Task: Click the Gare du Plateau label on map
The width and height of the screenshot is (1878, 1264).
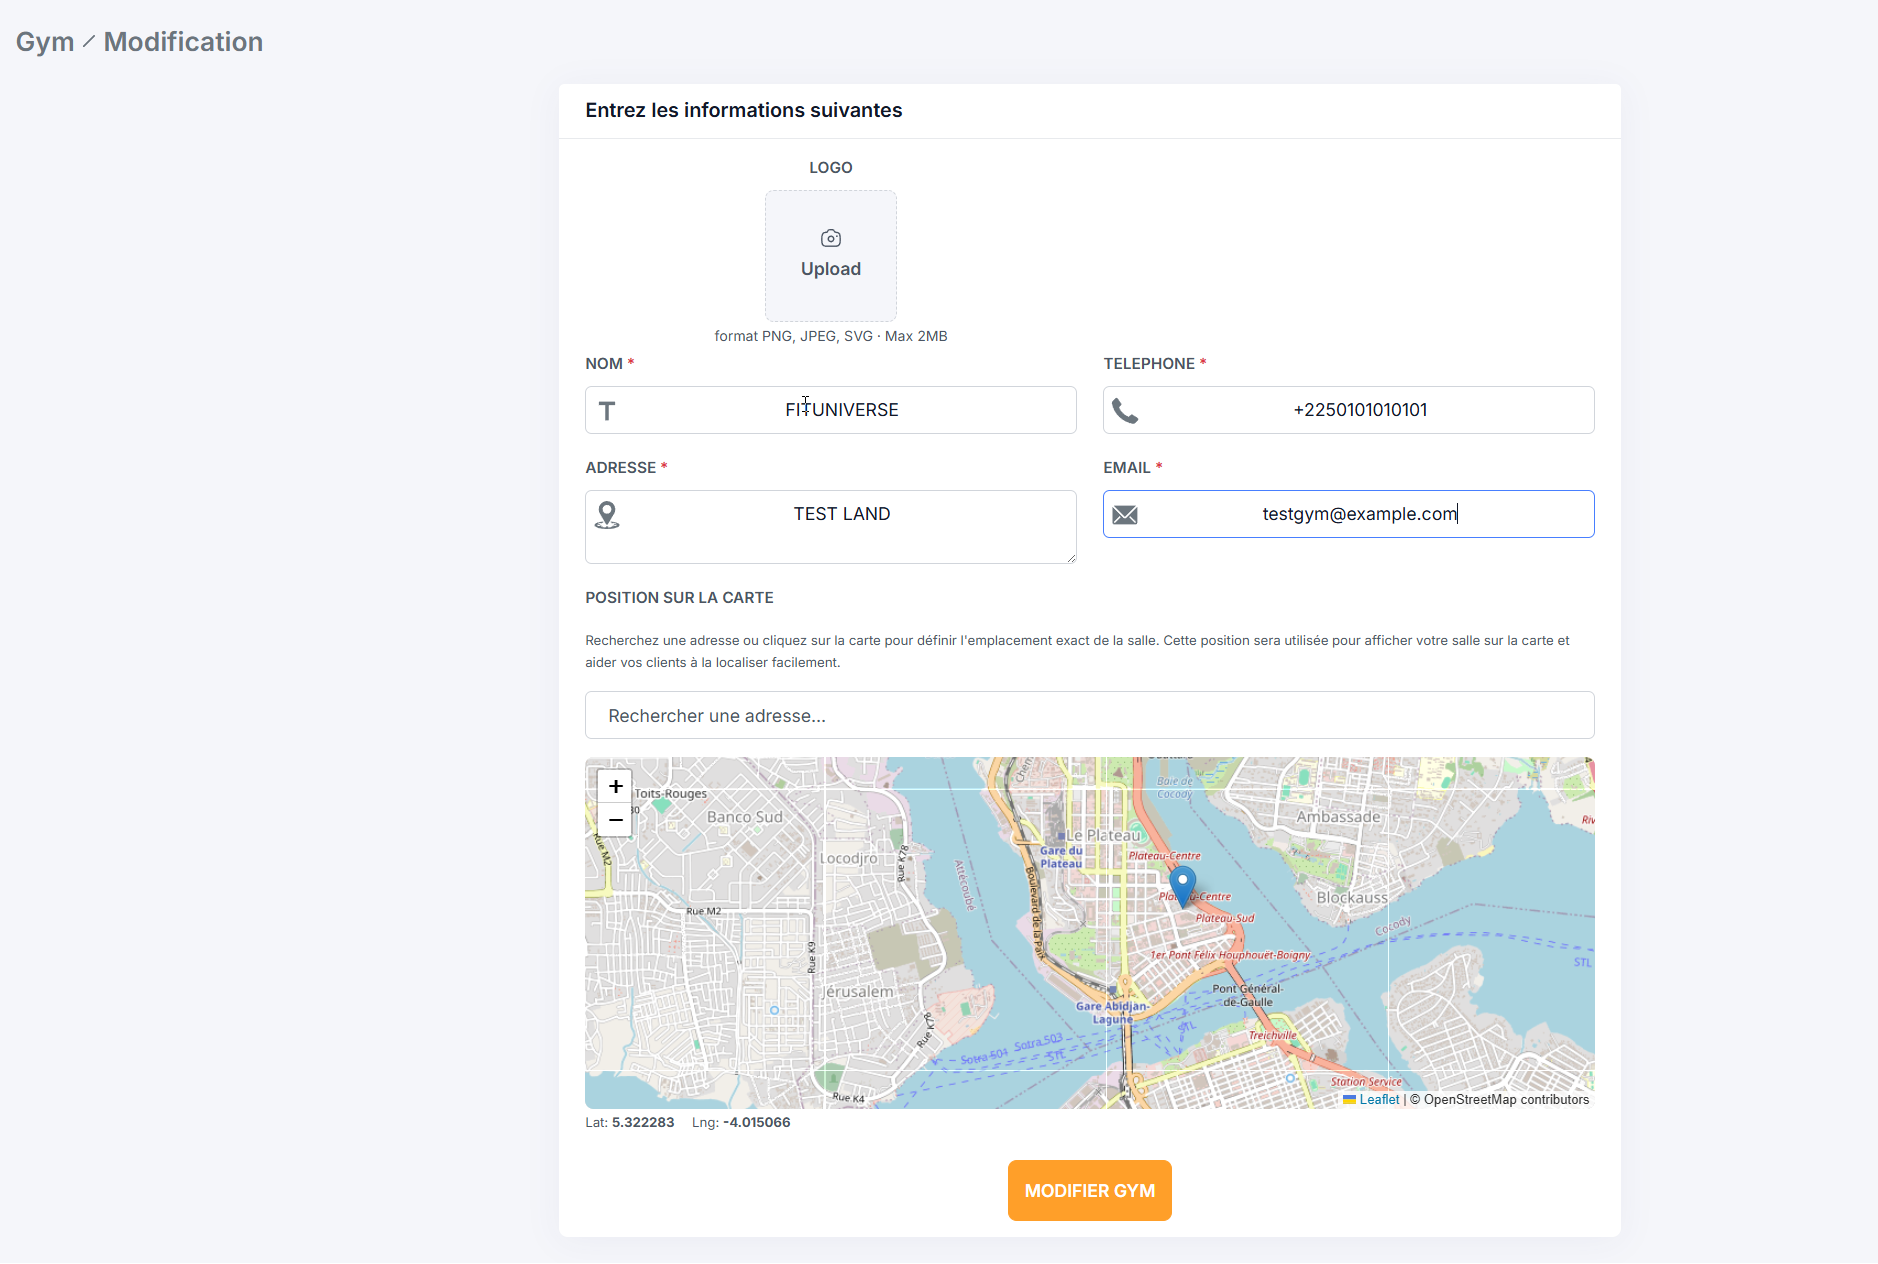Action: (1061, 858)
